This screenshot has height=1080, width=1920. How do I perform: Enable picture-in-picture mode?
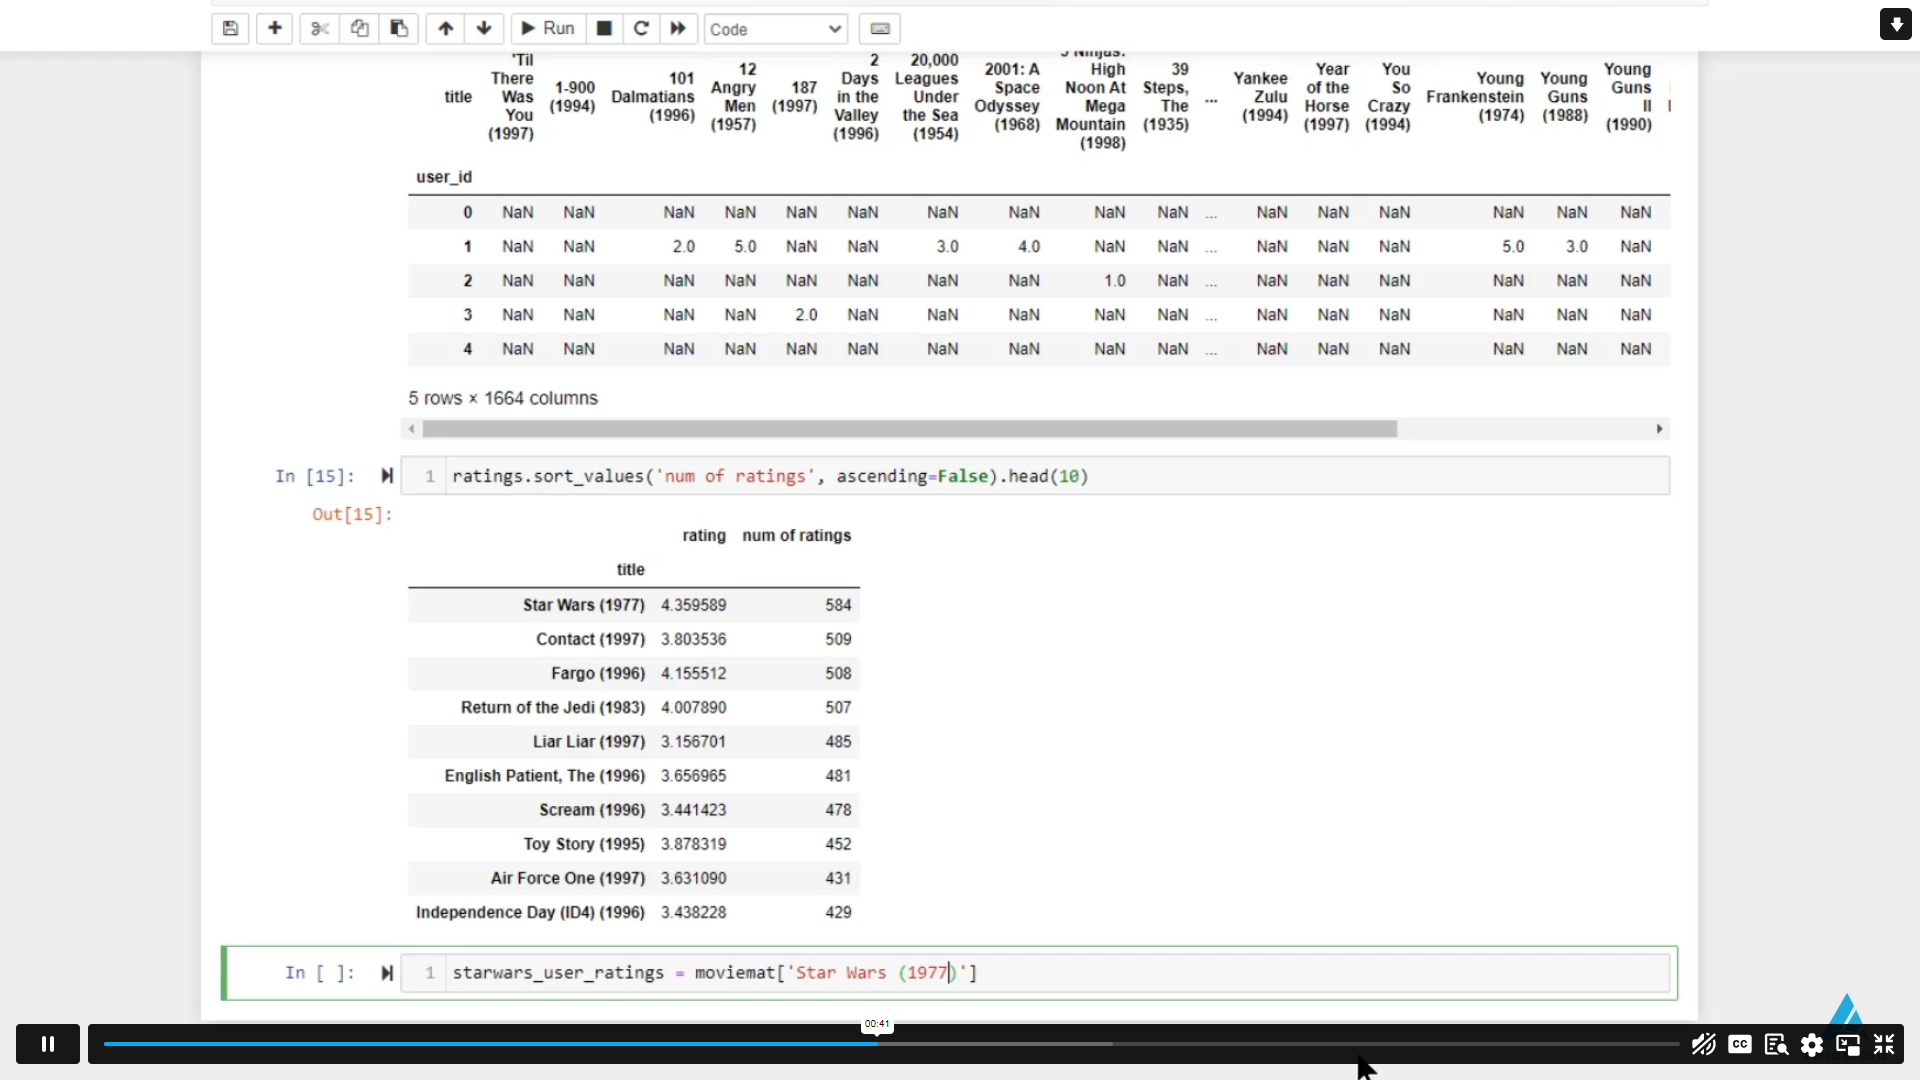pos(1847,1044)
